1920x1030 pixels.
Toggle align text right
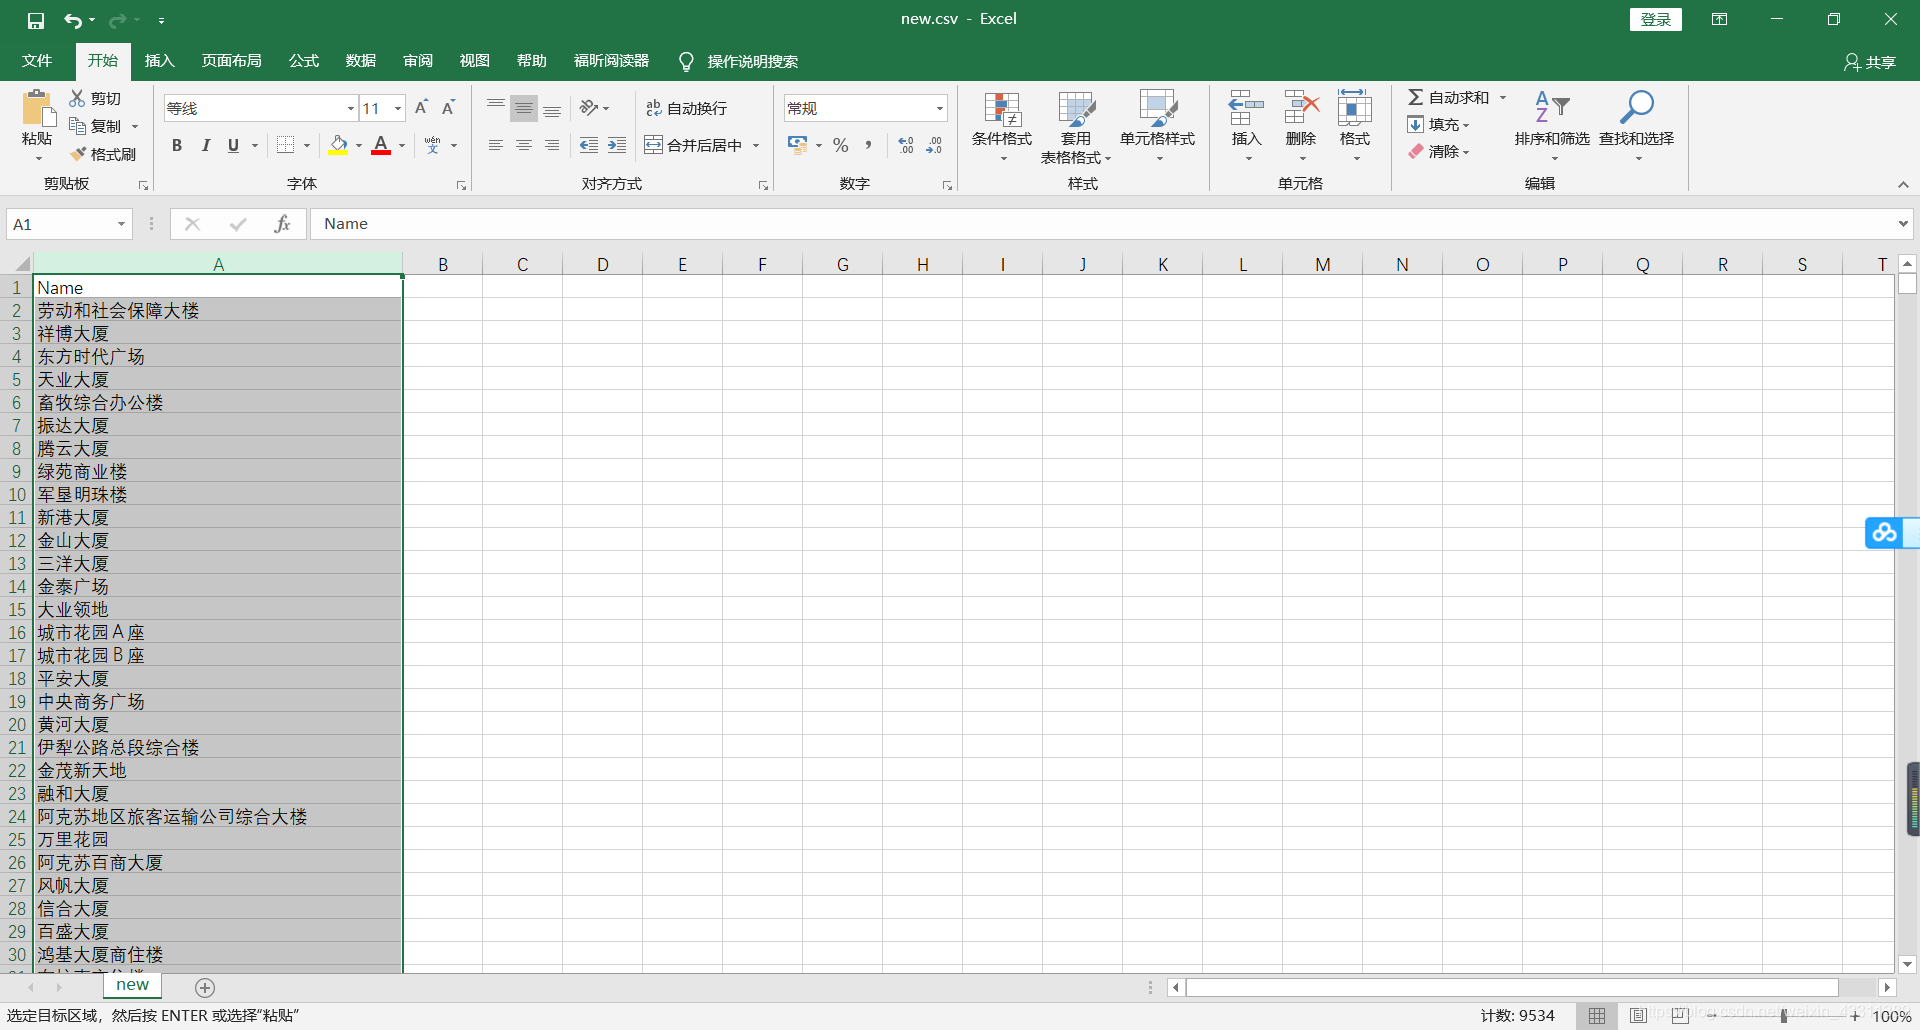point(552,145)
